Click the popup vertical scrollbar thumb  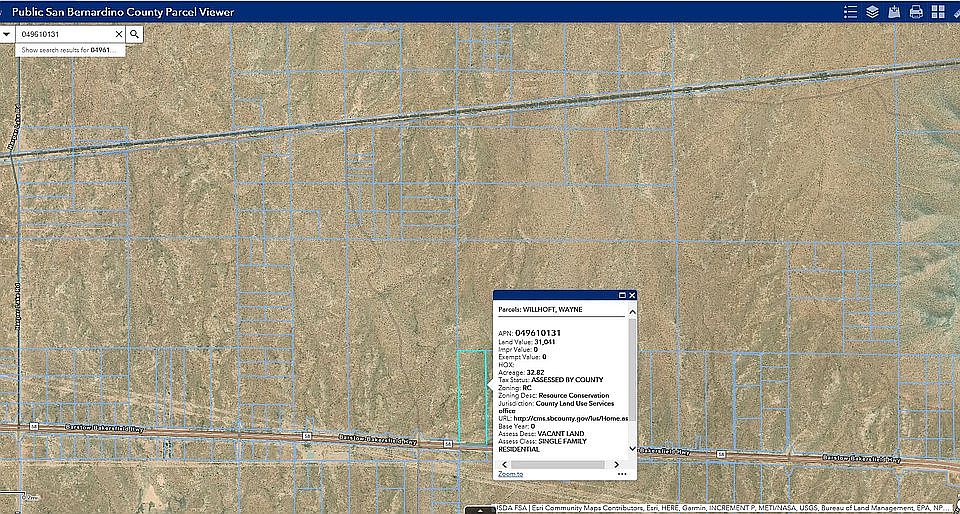click(632, 369)
